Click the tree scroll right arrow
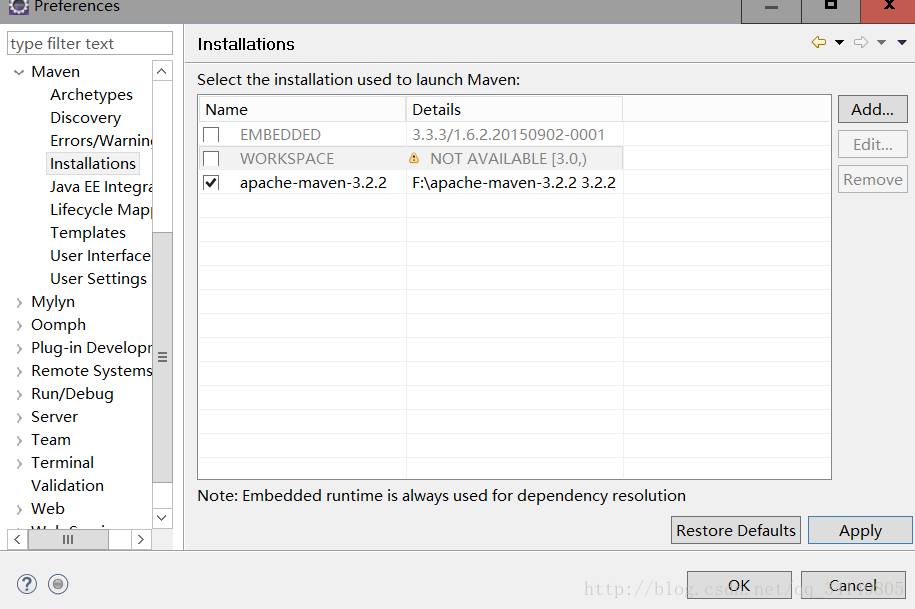The width and height of the screenshot is (915, 609). click(x=141, y=540)
